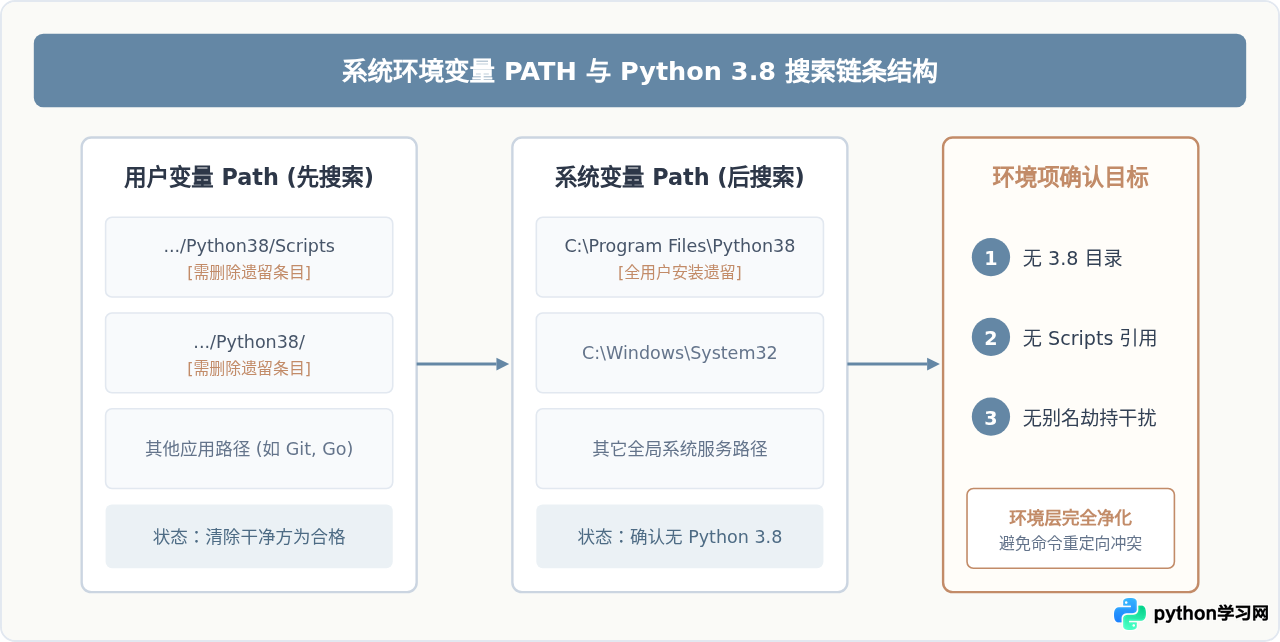This screenshot has width=1280, height=642.
Task: Click the item 无 Scripts 引用
Action: (x=1089, y=338)
